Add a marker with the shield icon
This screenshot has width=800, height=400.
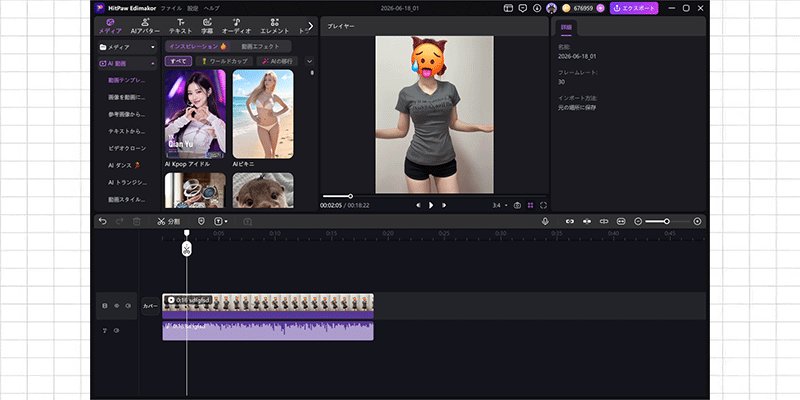click(201, 221)
